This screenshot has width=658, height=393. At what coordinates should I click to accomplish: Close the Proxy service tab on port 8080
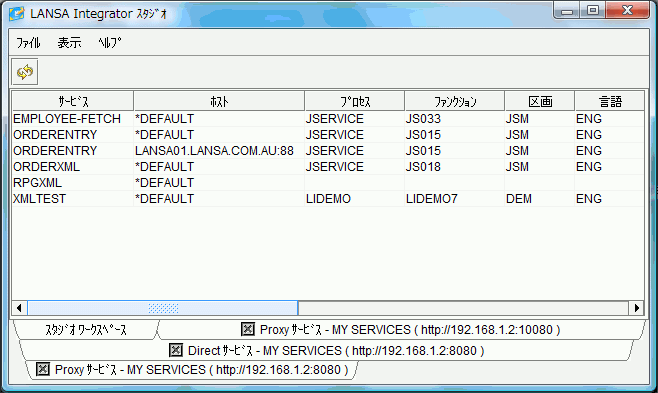[x=42, y=369]
